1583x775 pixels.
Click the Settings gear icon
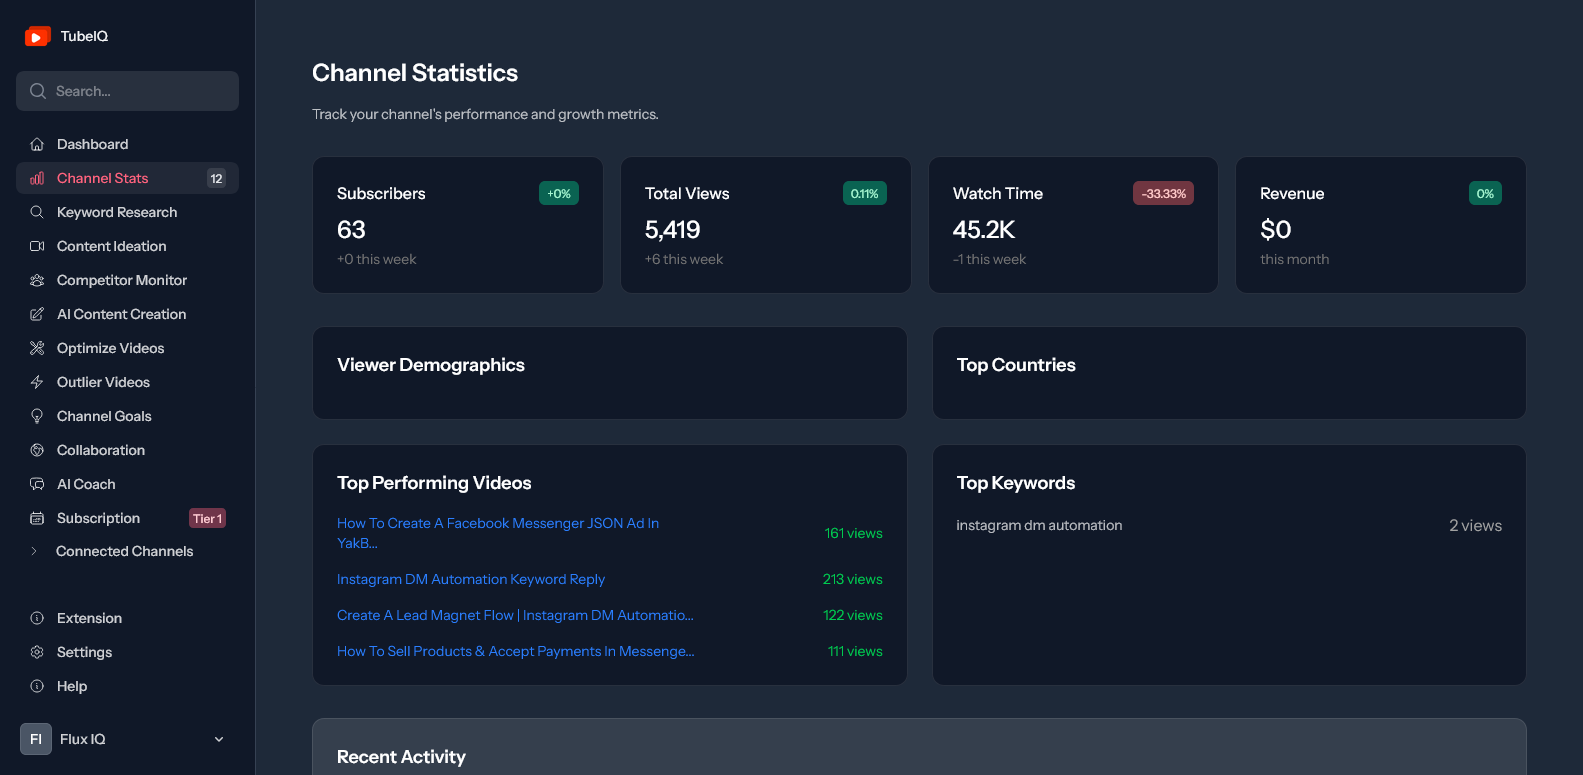[37, 652]
